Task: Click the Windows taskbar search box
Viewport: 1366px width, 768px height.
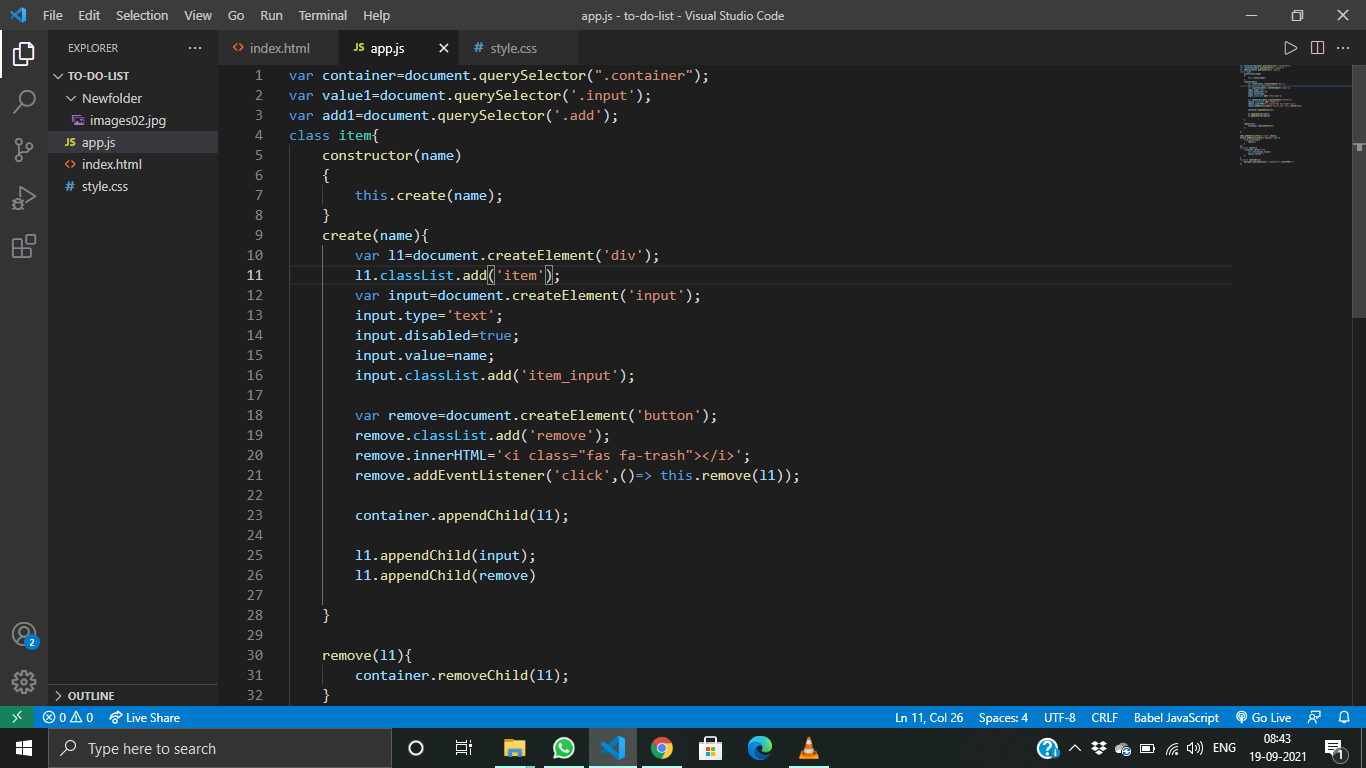Action: (221, 748)
